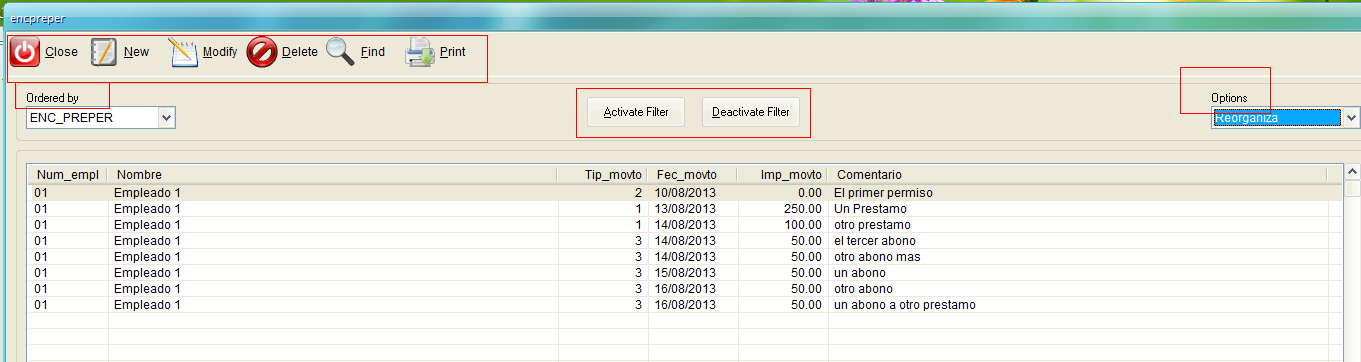Image resolution: width=1361 pixels, height=362 pixels.
Task: Click the red Close power icon
Action: (25, 53)
